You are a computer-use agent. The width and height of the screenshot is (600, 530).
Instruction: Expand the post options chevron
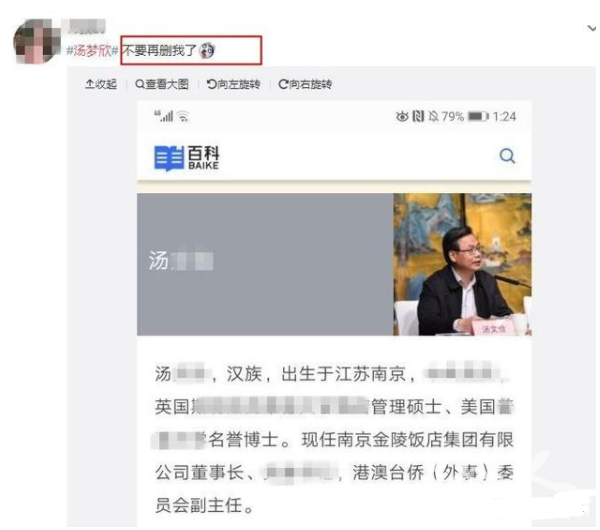(592, 28)
